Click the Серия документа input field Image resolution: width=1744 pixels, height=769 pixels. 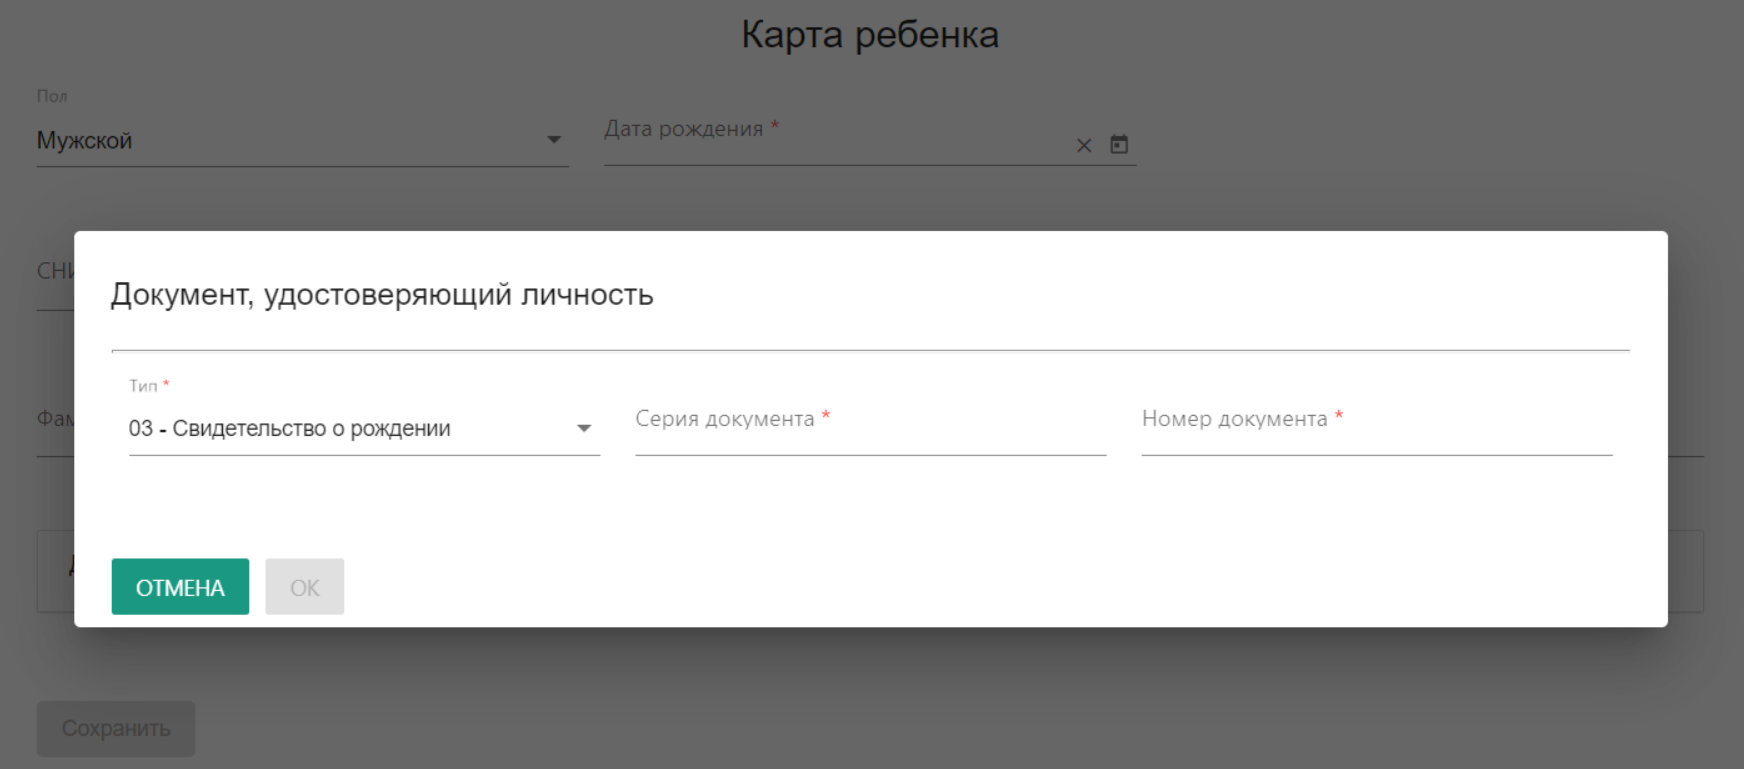pos(870,428)
